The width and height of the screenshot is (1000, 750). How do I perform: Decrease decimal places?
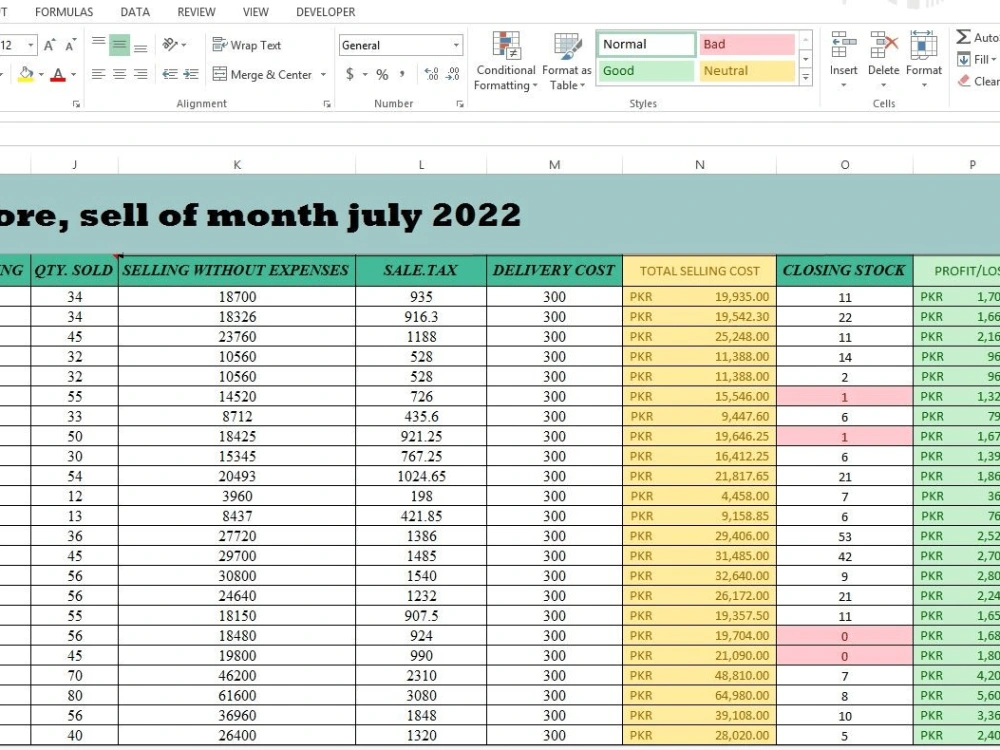coord(453,75)
